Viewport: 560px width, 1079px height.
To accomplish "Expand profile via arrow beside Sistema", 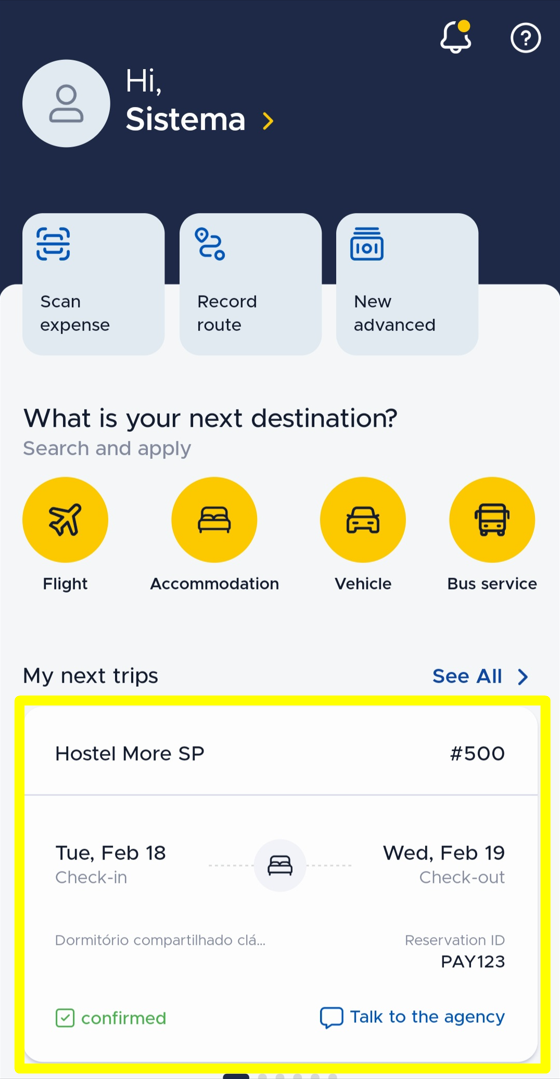I will [268, 121].
